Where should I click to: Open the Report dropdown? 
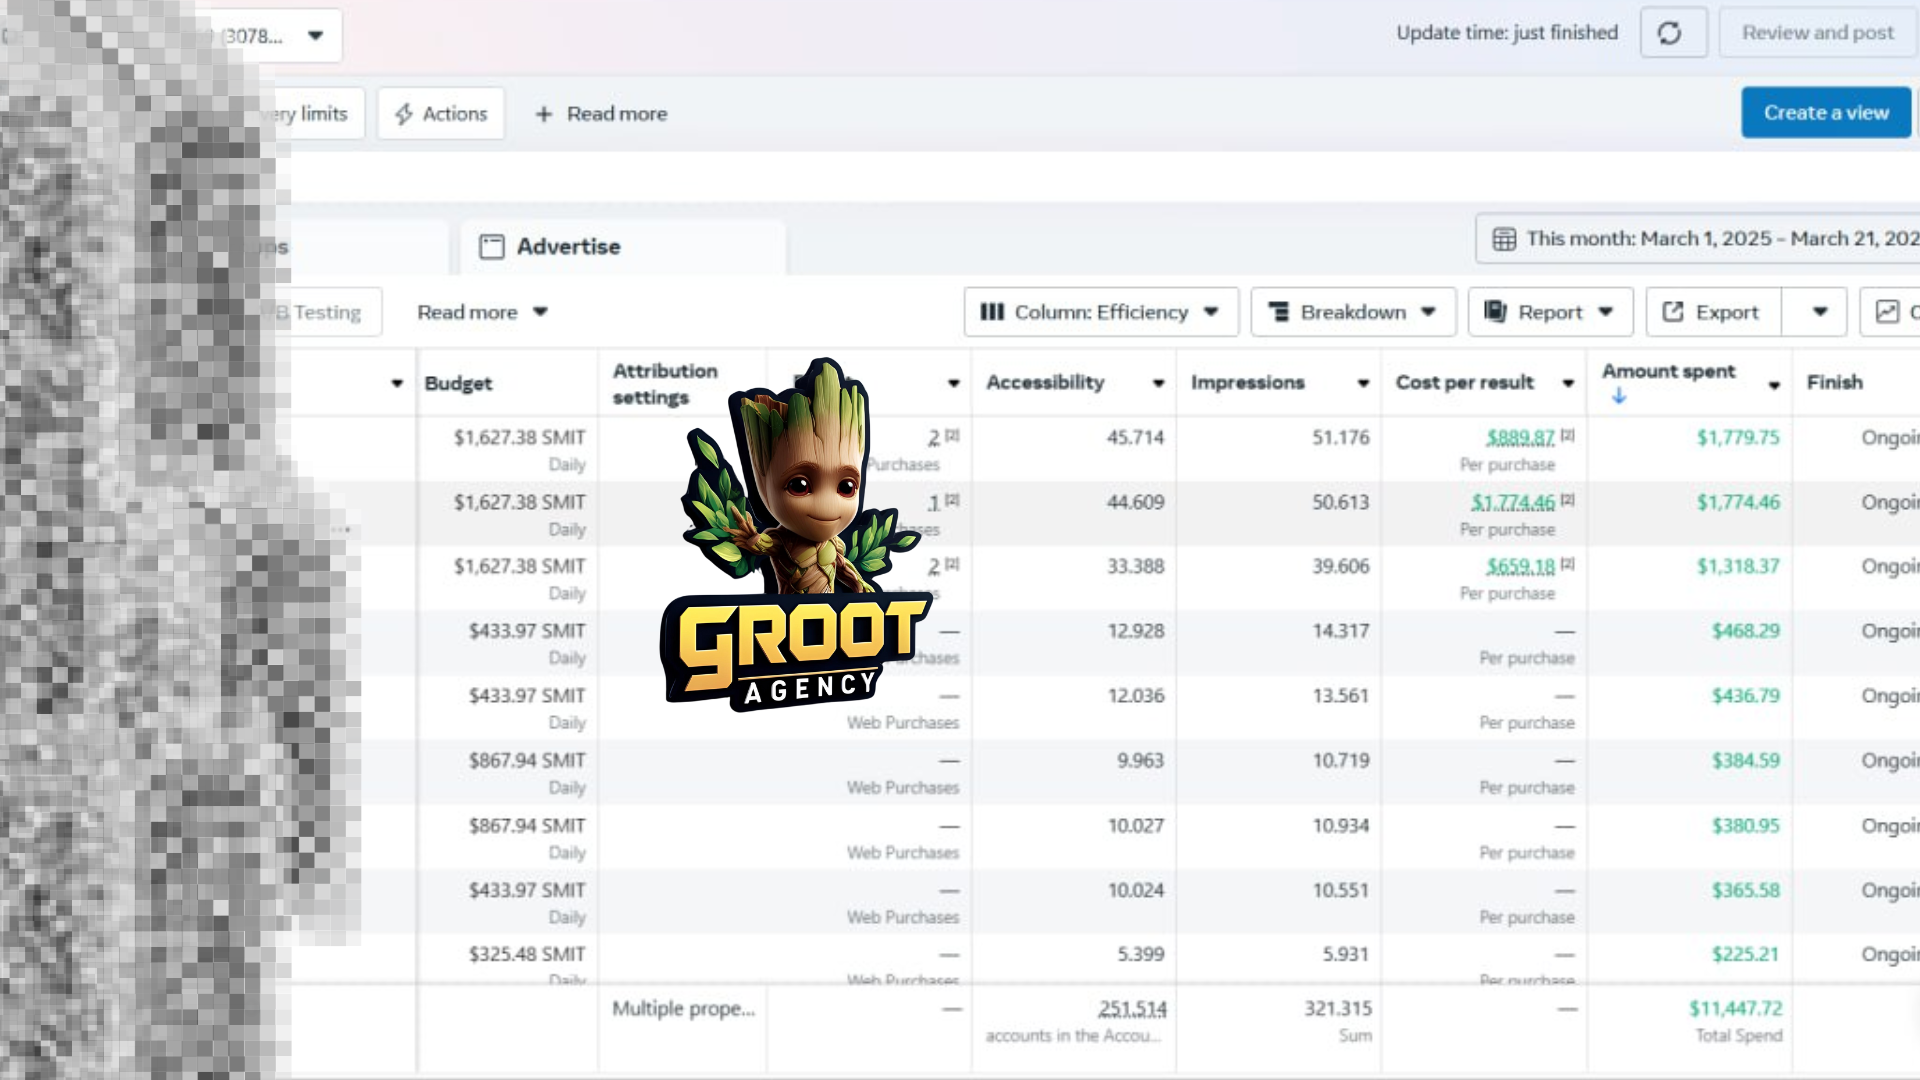[x=1550, y=312]
